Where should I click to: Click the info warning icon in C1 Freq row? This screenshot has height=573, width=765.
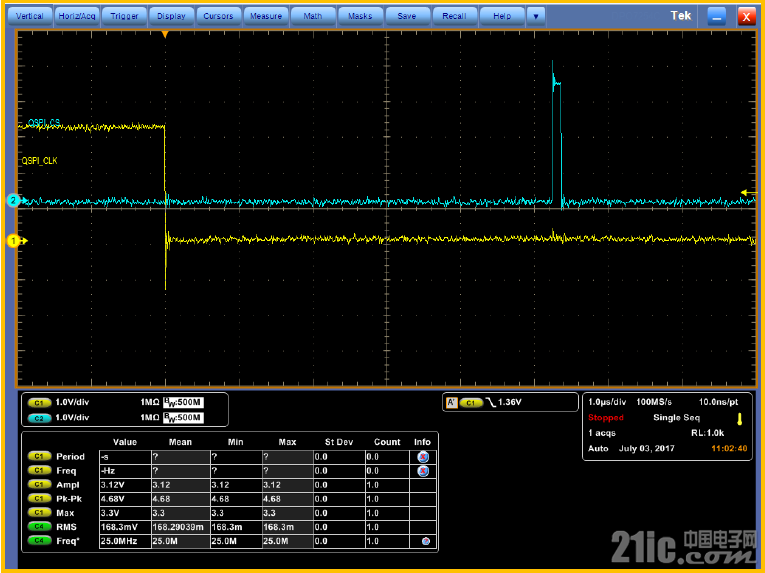pyautogui.click(x=423, y=471)
